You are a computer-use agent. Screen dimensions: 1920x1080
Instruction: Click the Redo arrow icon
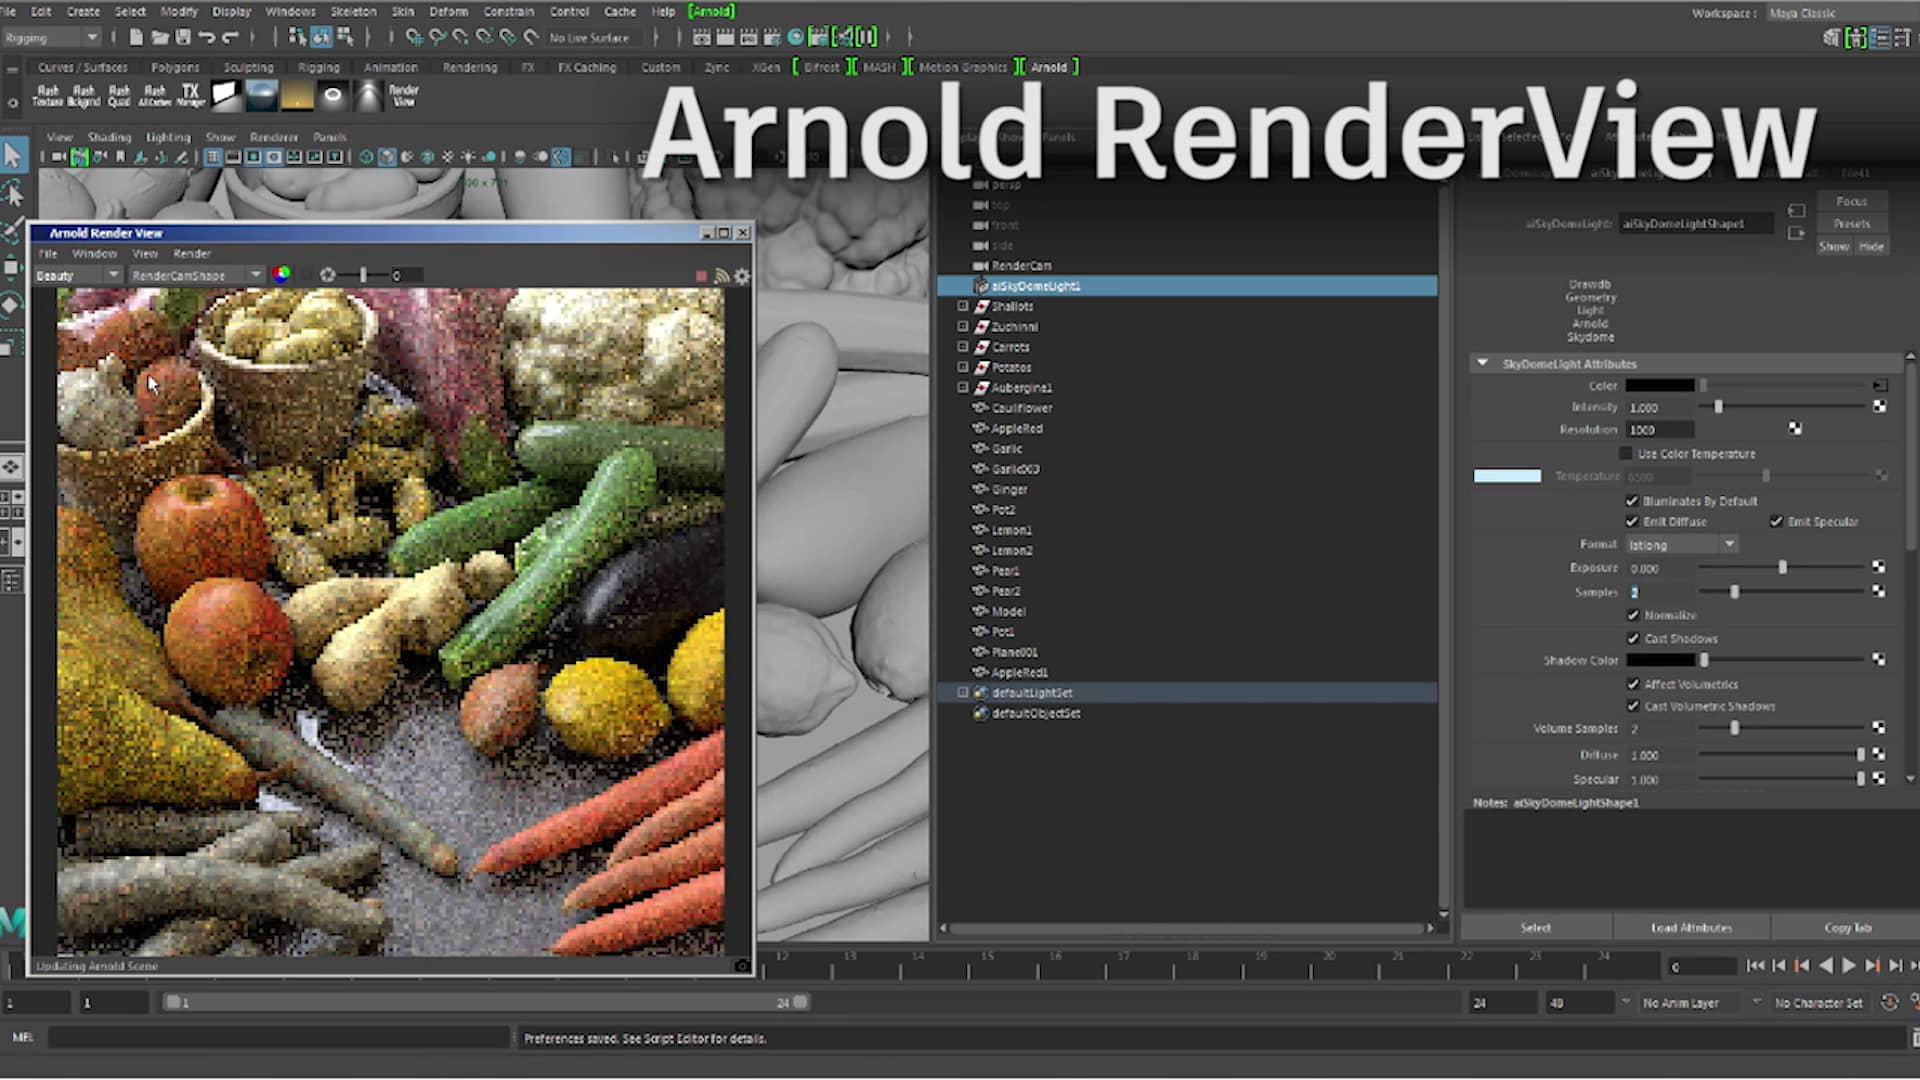coord(230,38)
